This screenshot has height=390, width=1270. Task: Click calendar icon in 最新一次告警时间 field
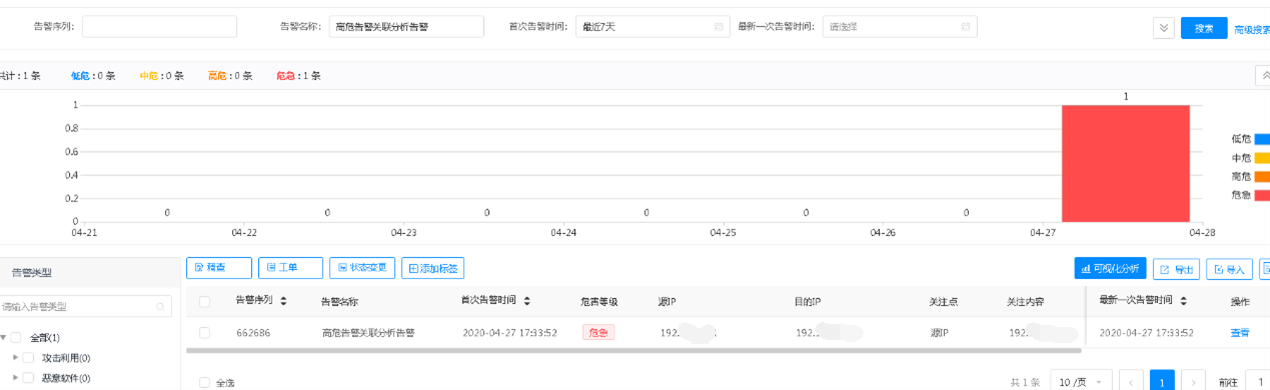tap(965, 27)
